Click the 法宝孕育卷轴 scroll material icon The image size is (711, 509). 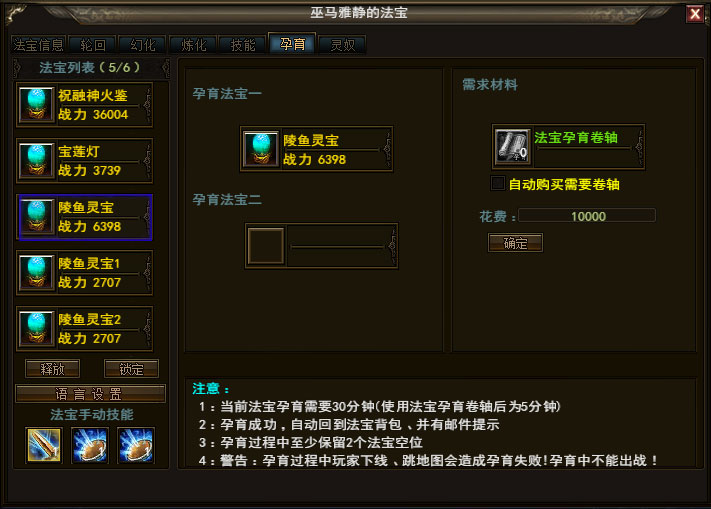coord(512,146)
